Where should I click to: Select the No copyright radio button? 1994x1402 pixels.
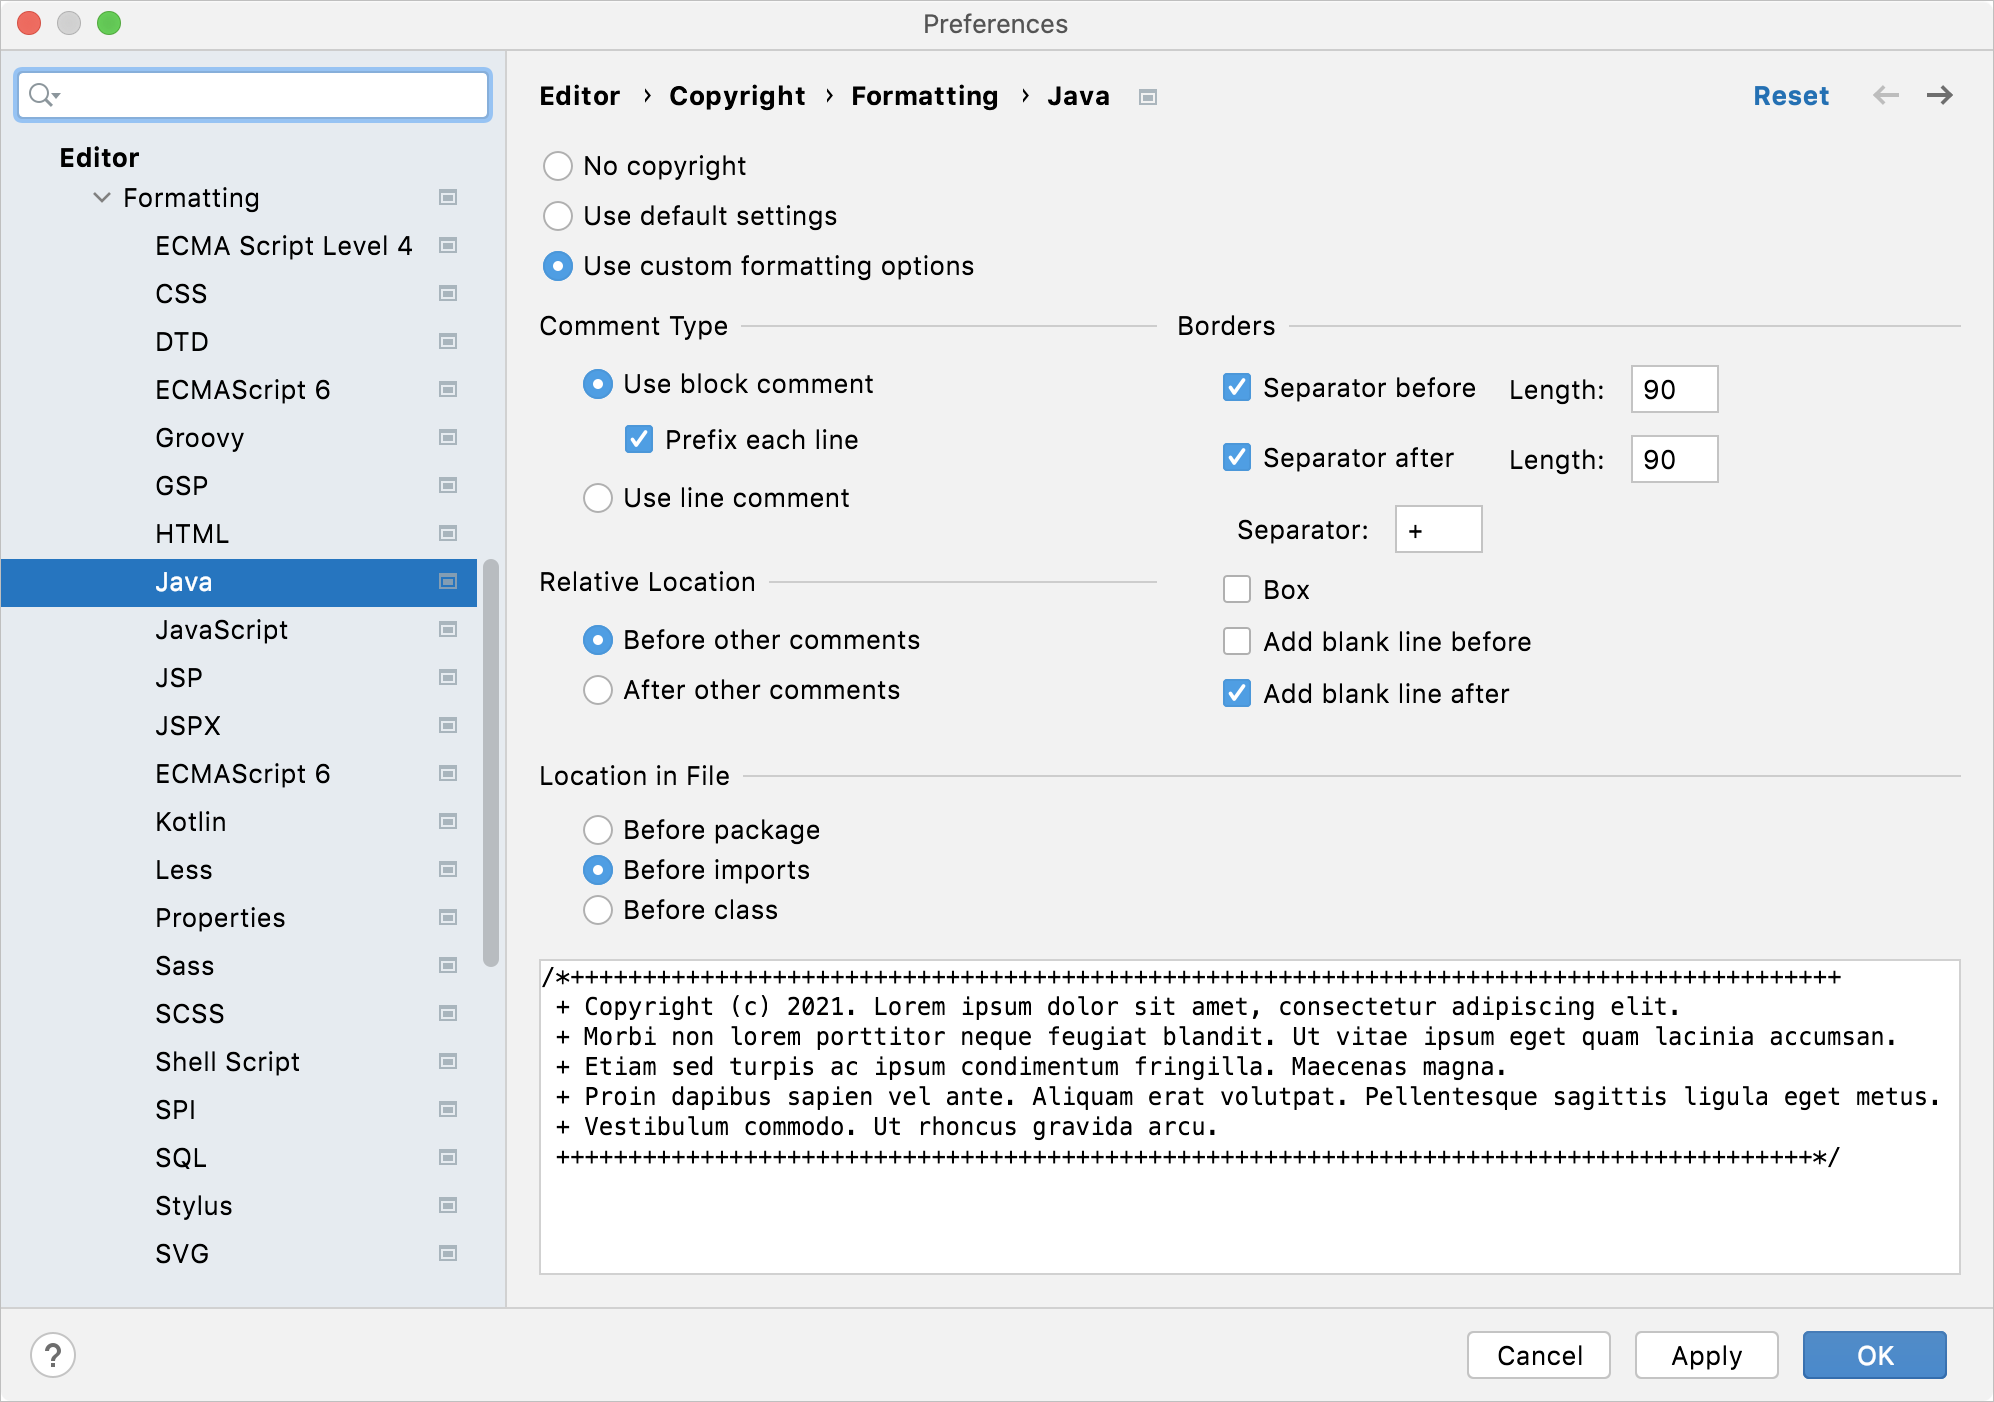558,166
